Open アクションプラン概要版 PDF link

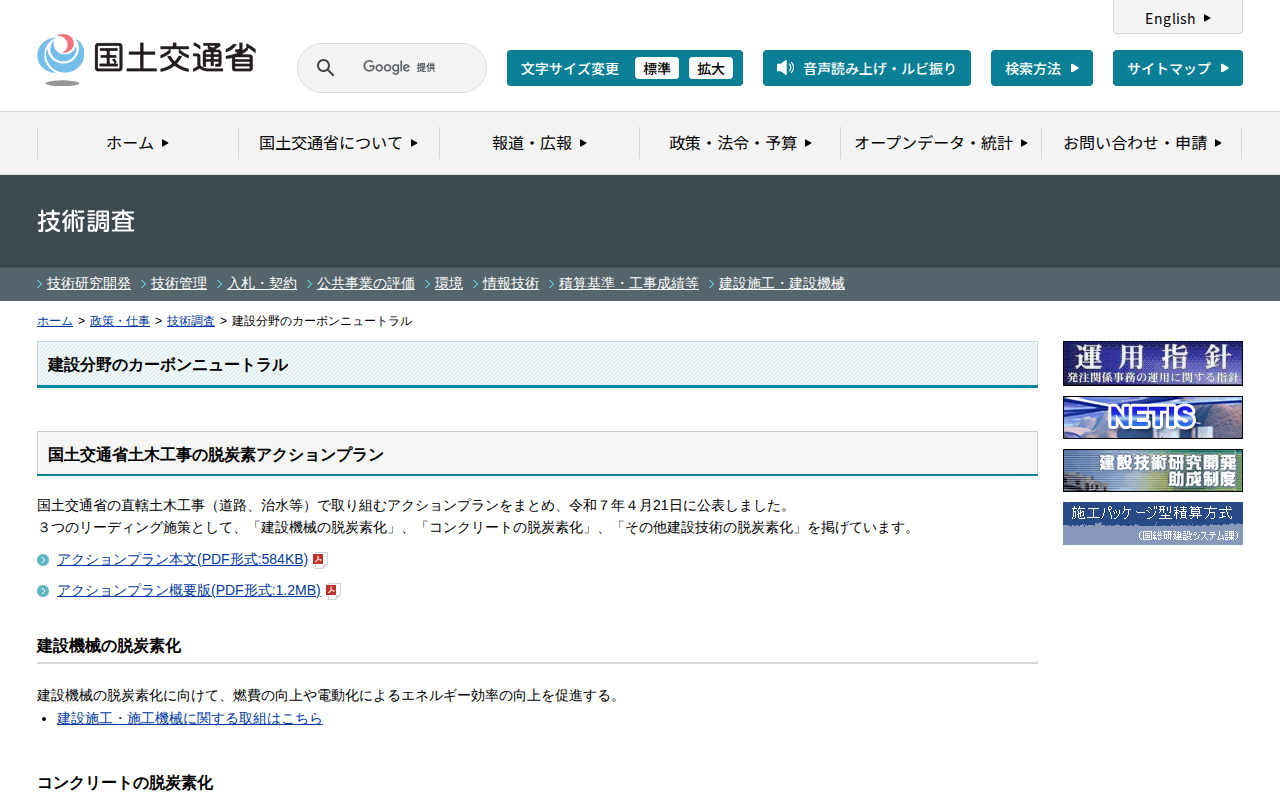(189, 591)
